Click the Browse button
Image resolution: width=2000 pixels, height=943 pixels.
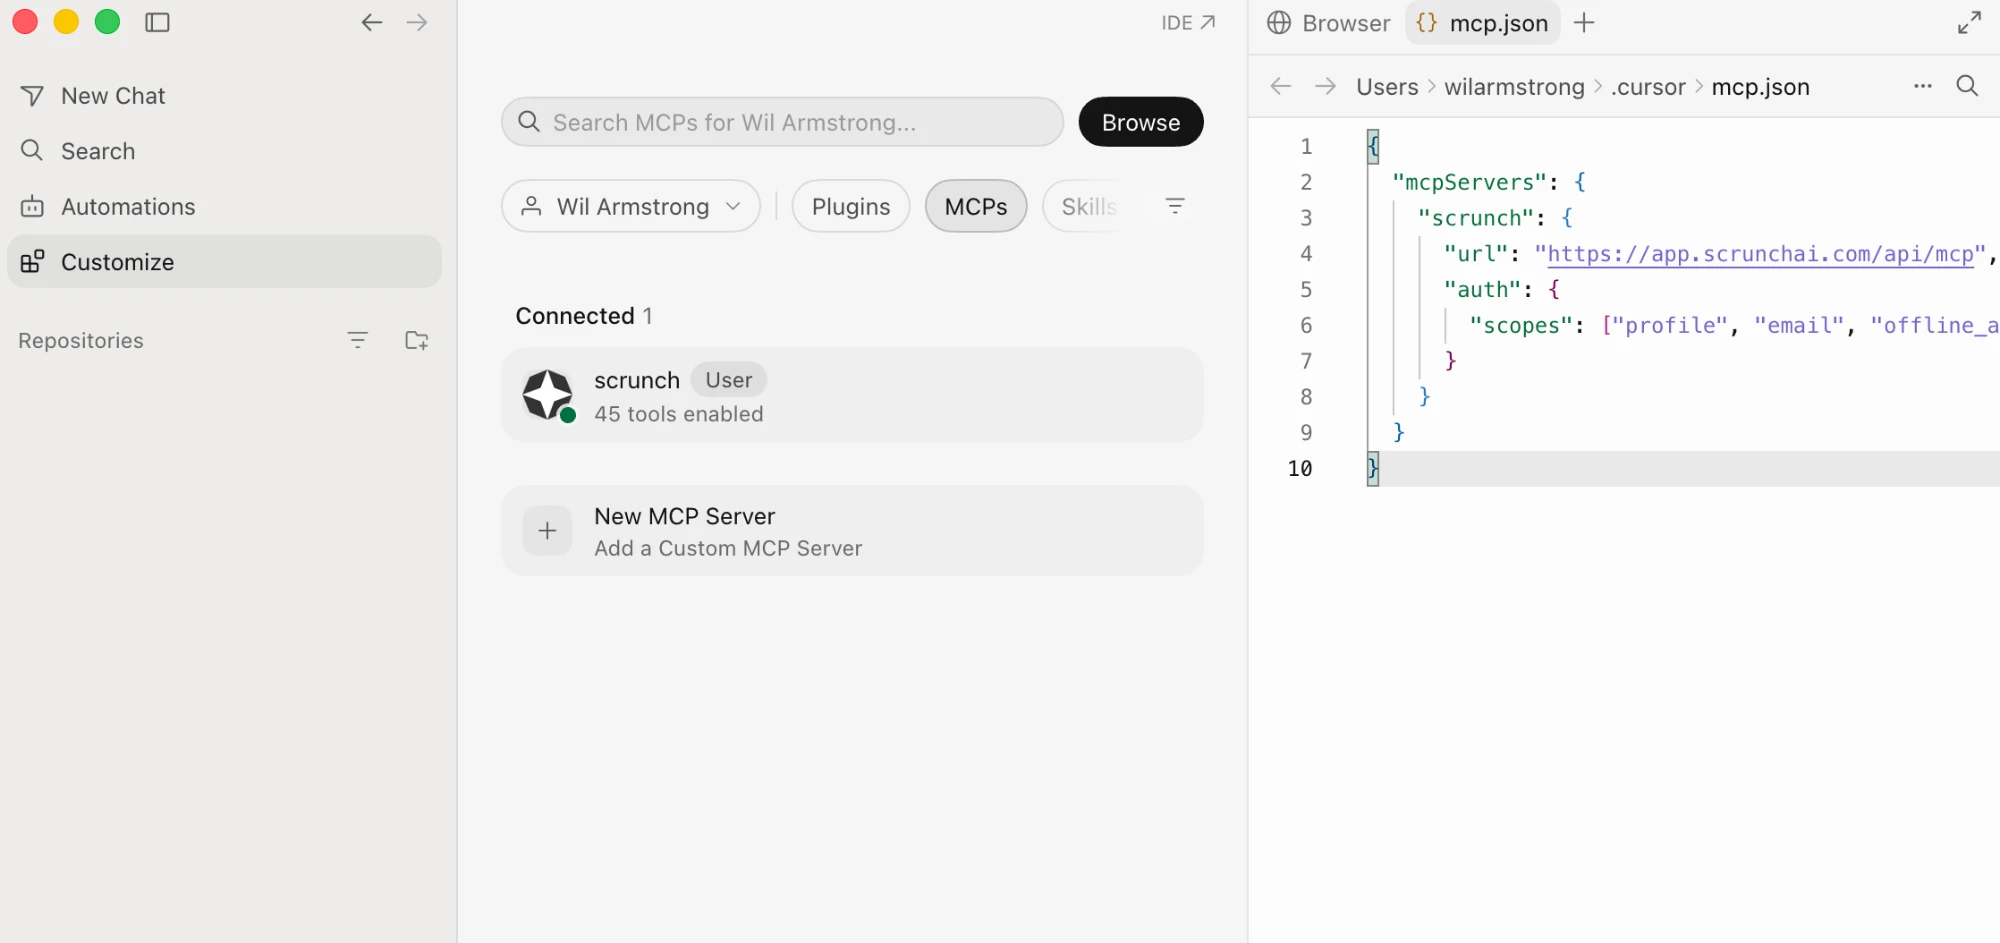click(1141, 122)
